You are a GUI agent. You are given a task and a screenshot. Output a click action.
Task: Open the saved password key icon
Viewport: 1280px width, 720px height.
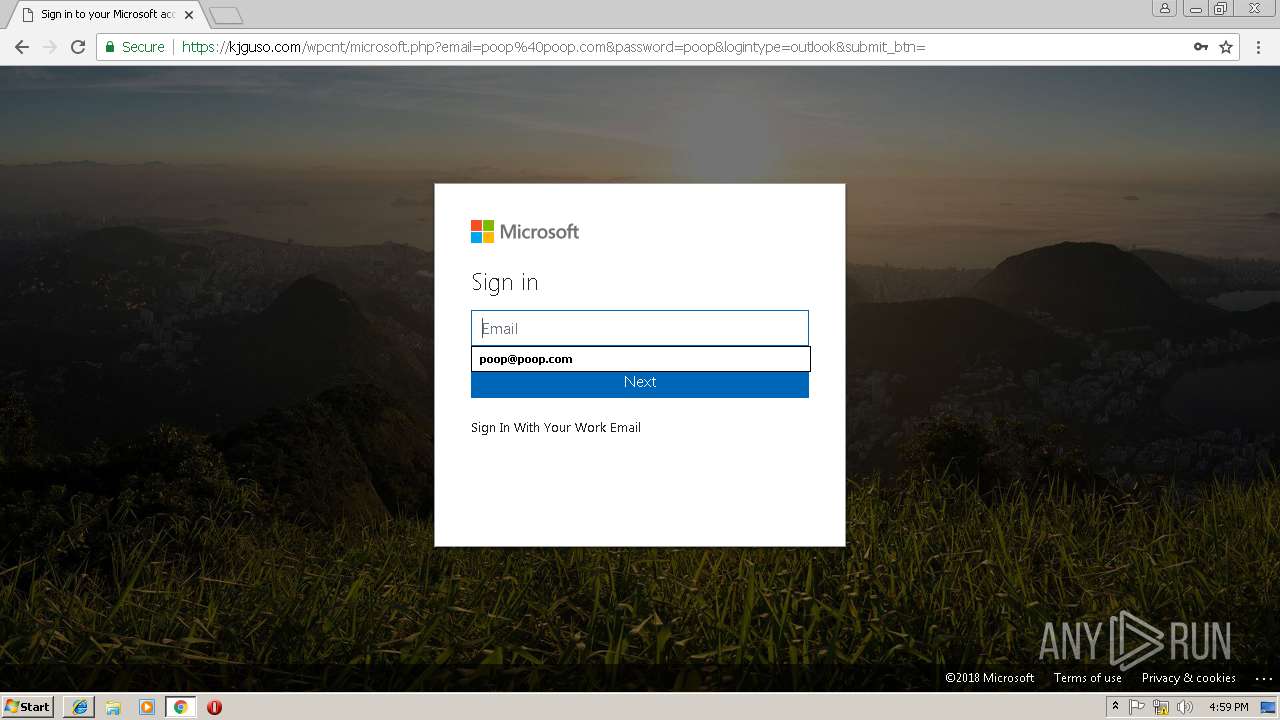pyautogui.click(x=1201, y=47)
